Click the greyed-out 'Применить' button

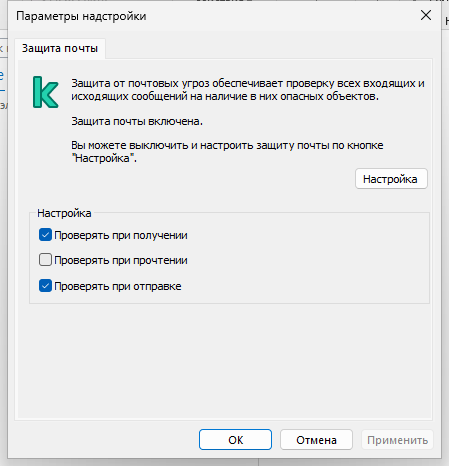click(397, 440)
